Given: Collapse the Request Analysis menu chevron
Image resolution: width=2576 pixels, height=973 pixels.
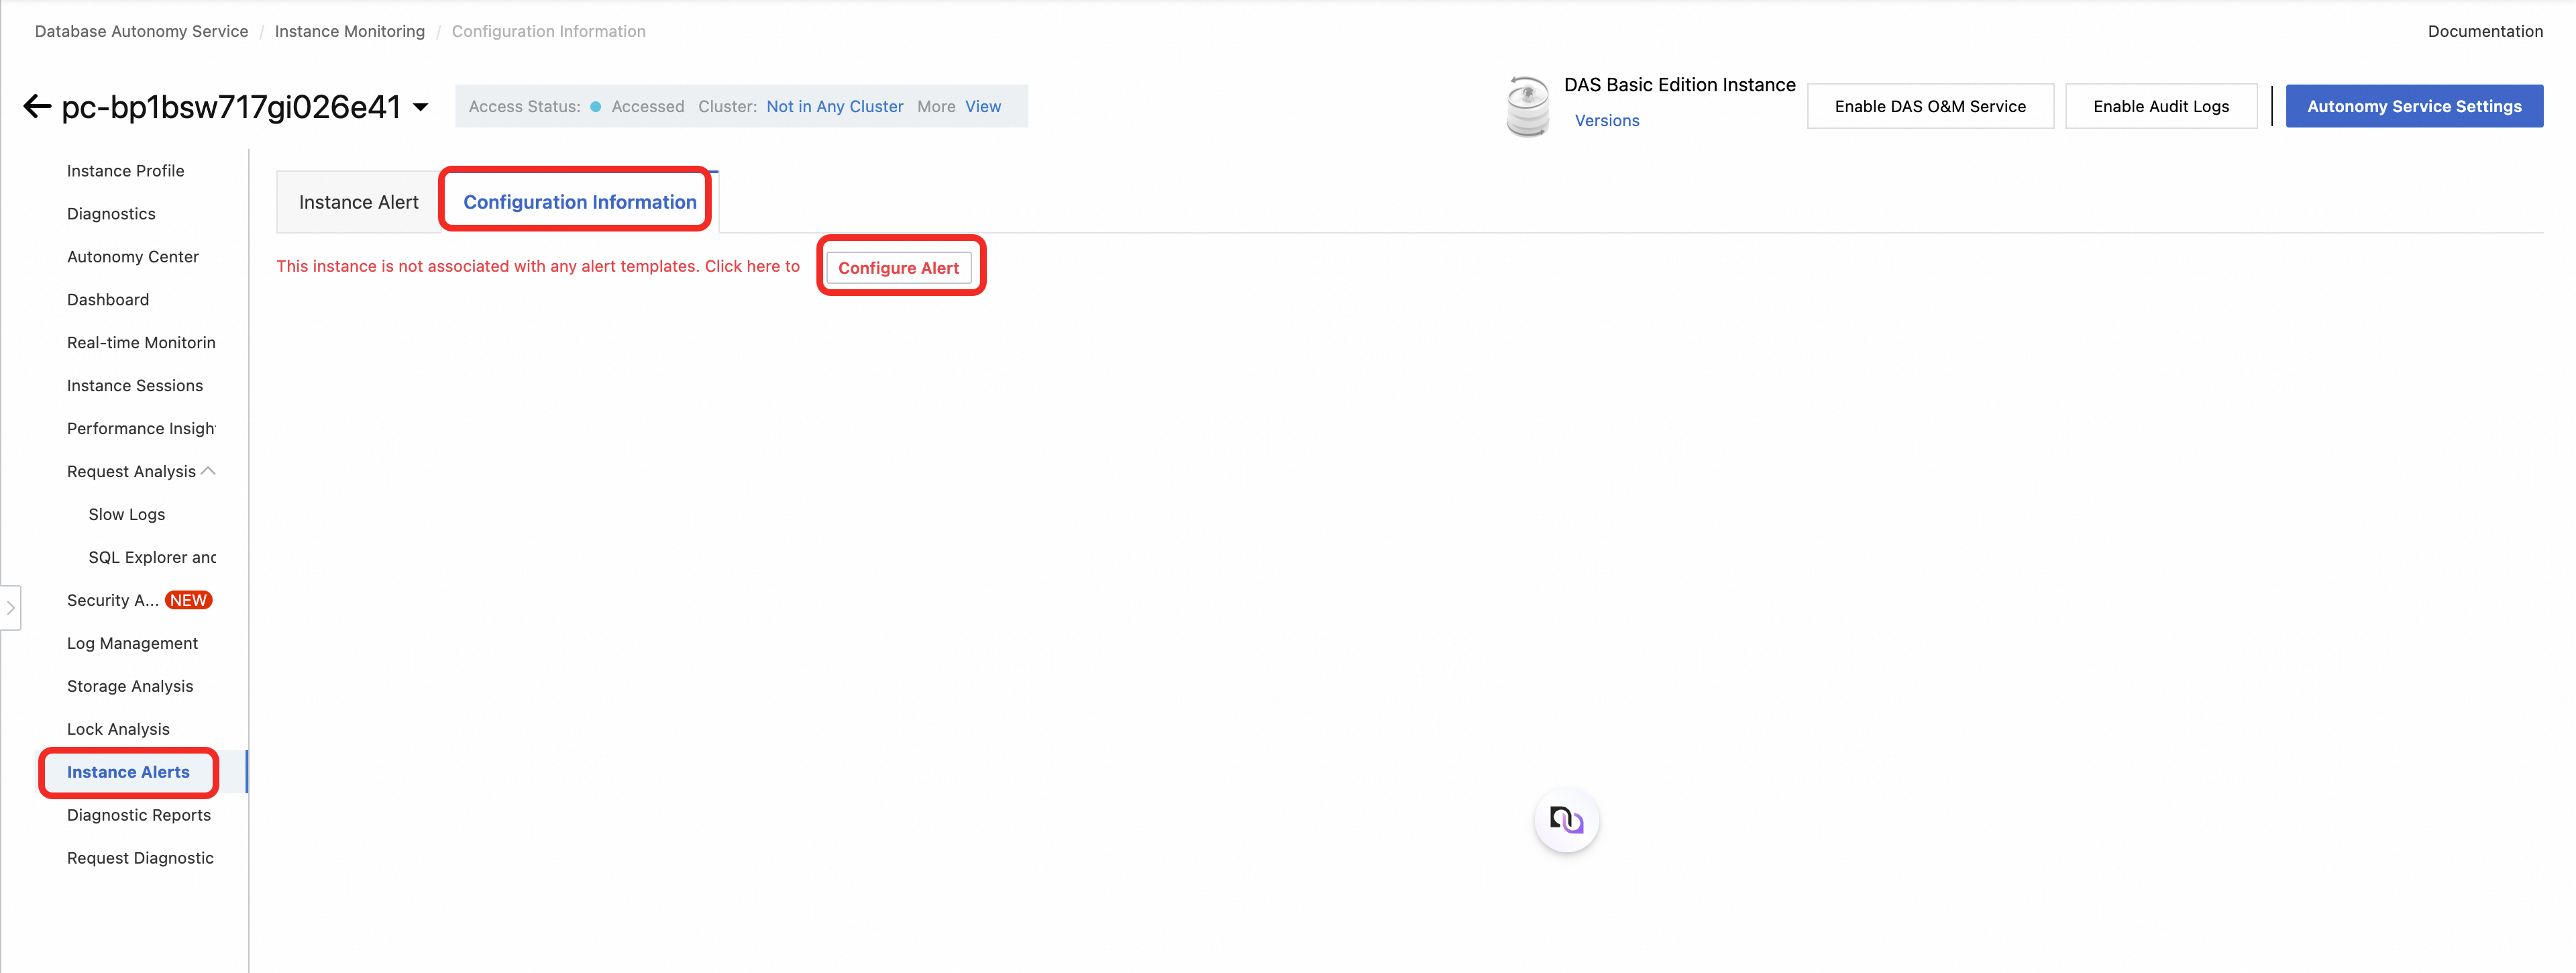Looking at the screenshot, I should 208,471.
